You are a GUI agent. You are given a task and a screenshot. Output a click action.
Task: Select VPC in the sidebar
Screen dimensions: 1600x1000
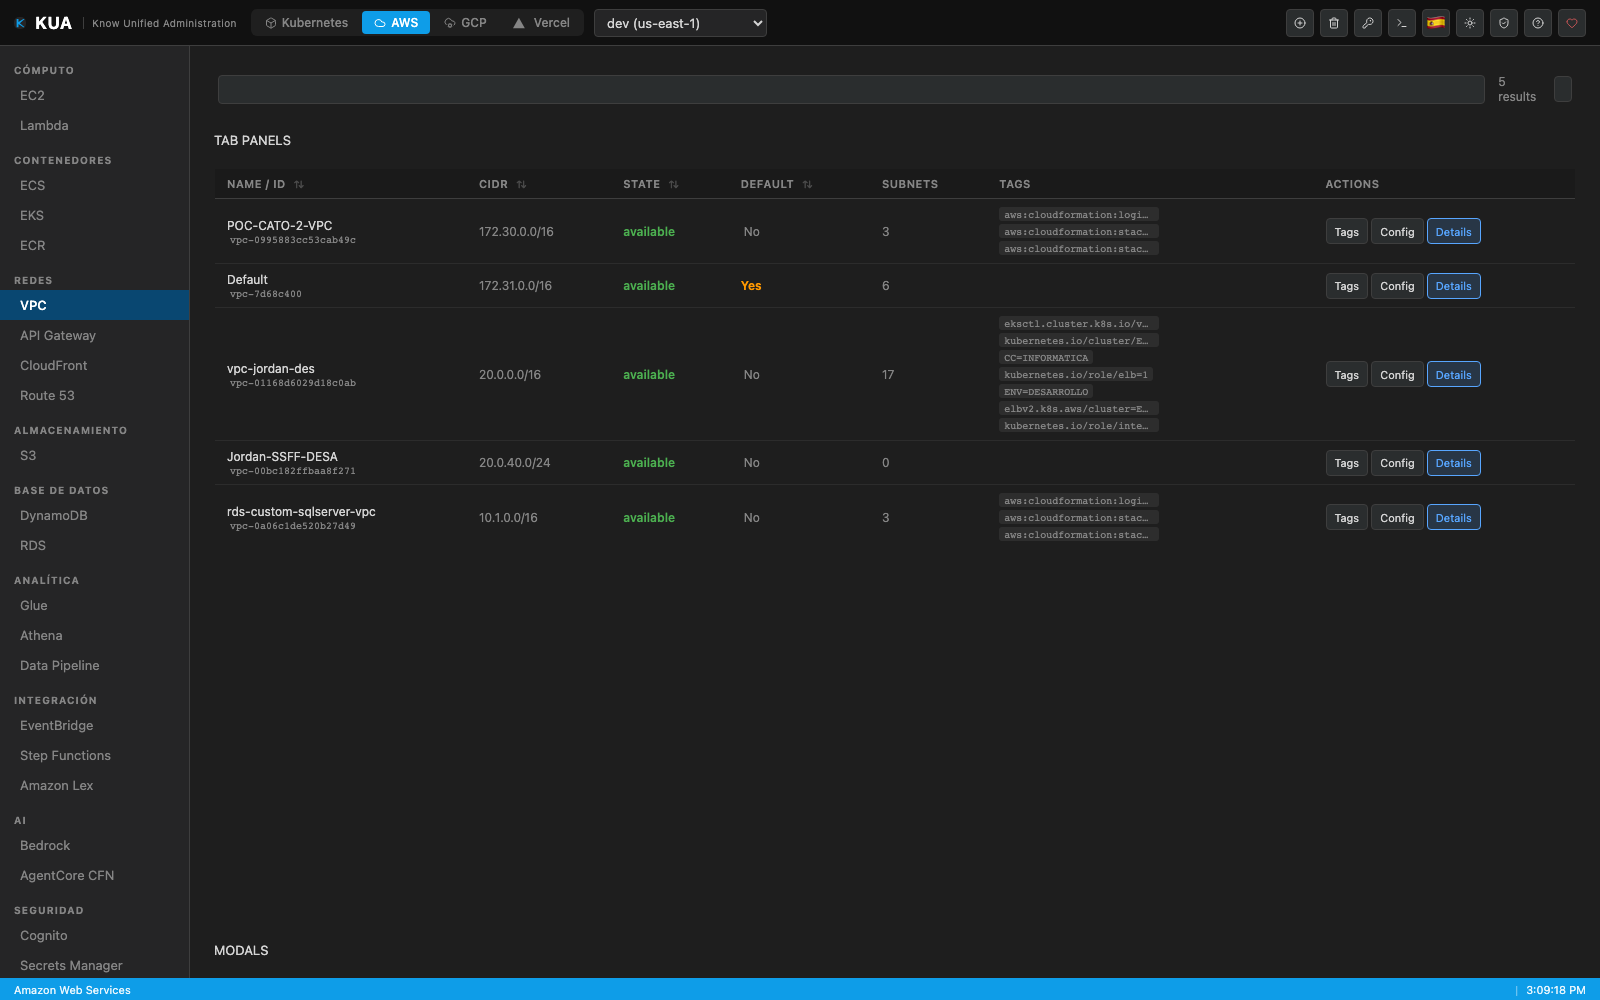95,306
